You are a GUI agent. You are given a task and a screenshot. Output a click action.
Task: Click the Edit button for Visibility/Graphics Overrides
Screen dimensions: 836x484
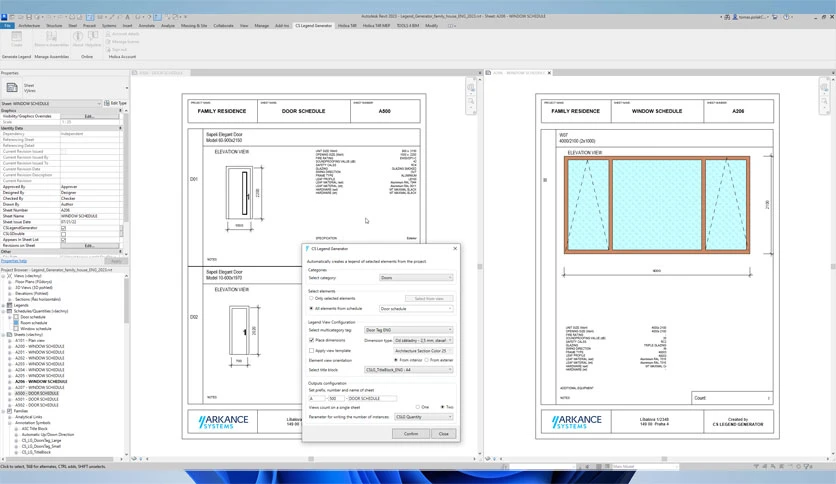(89, 116)
